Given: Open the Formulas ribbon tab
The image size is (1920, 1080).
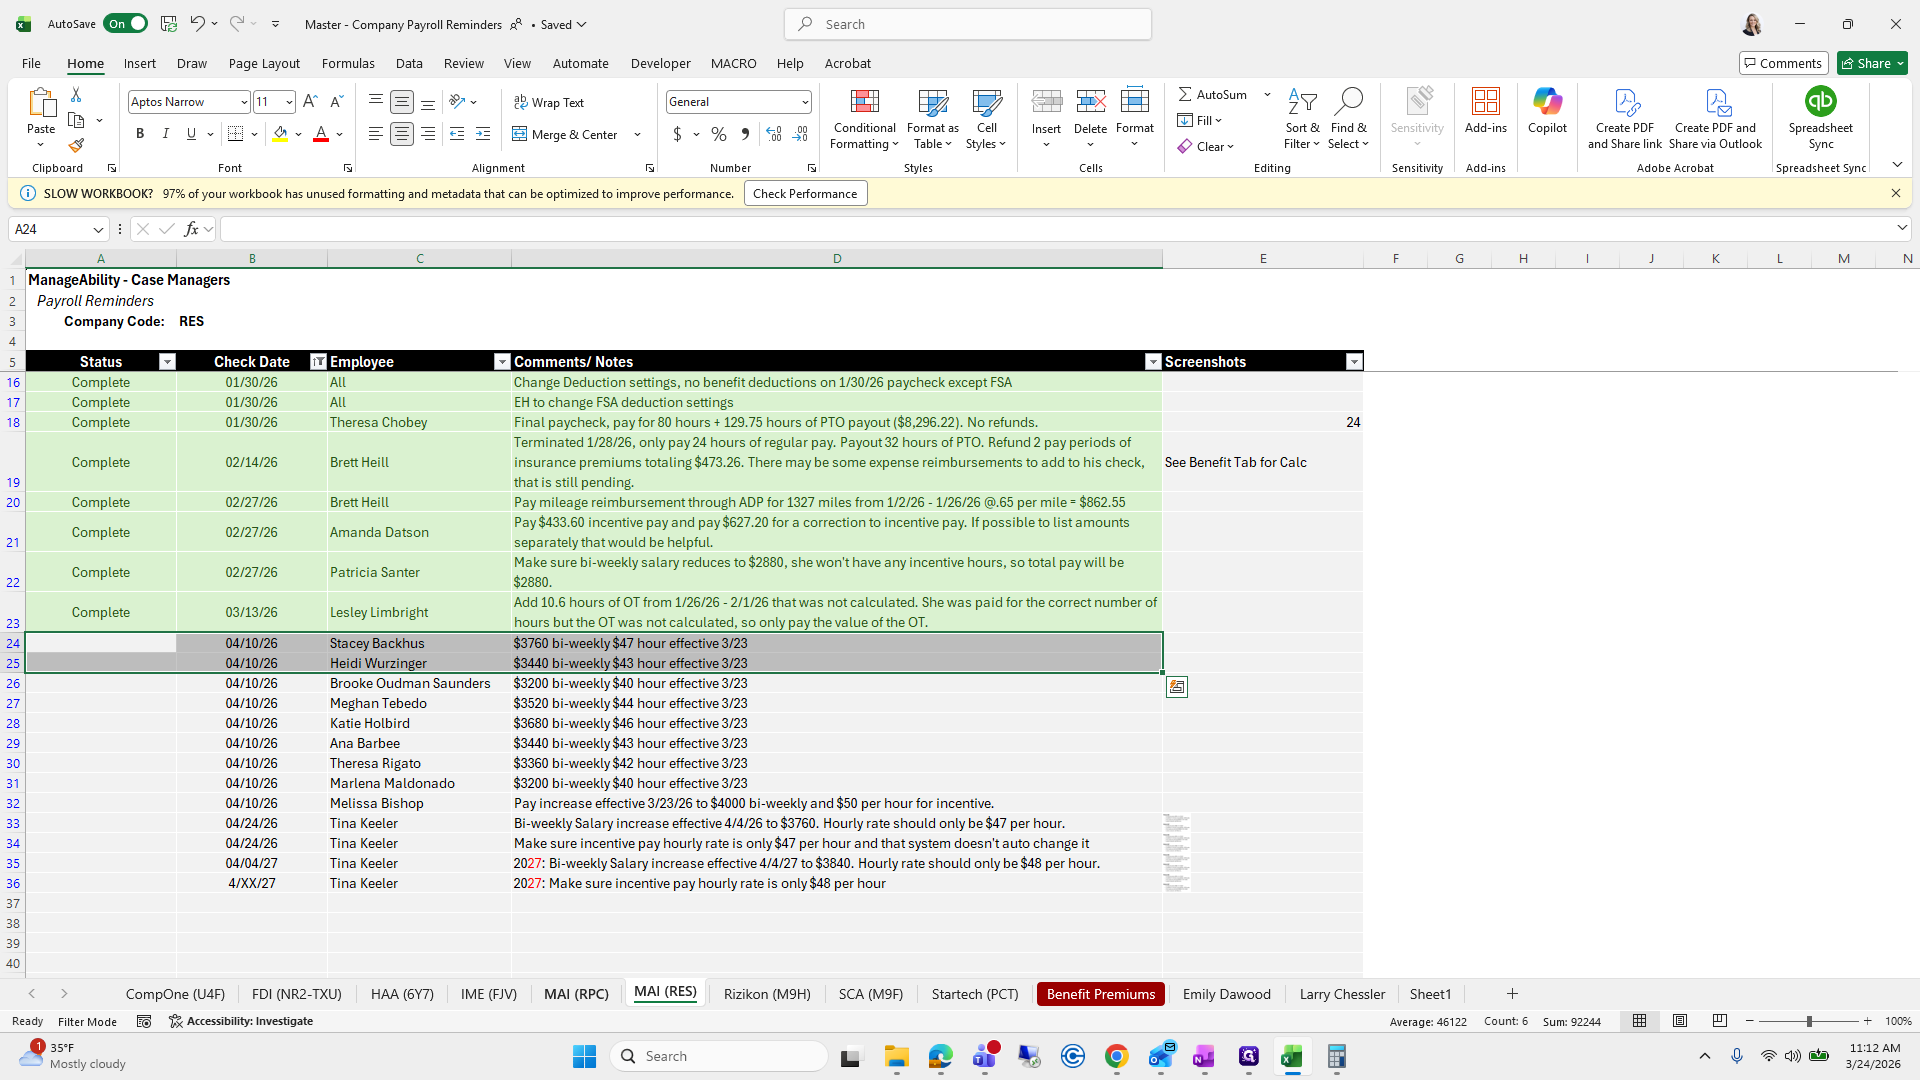Looking at the screenshot, I should [348, 63].
